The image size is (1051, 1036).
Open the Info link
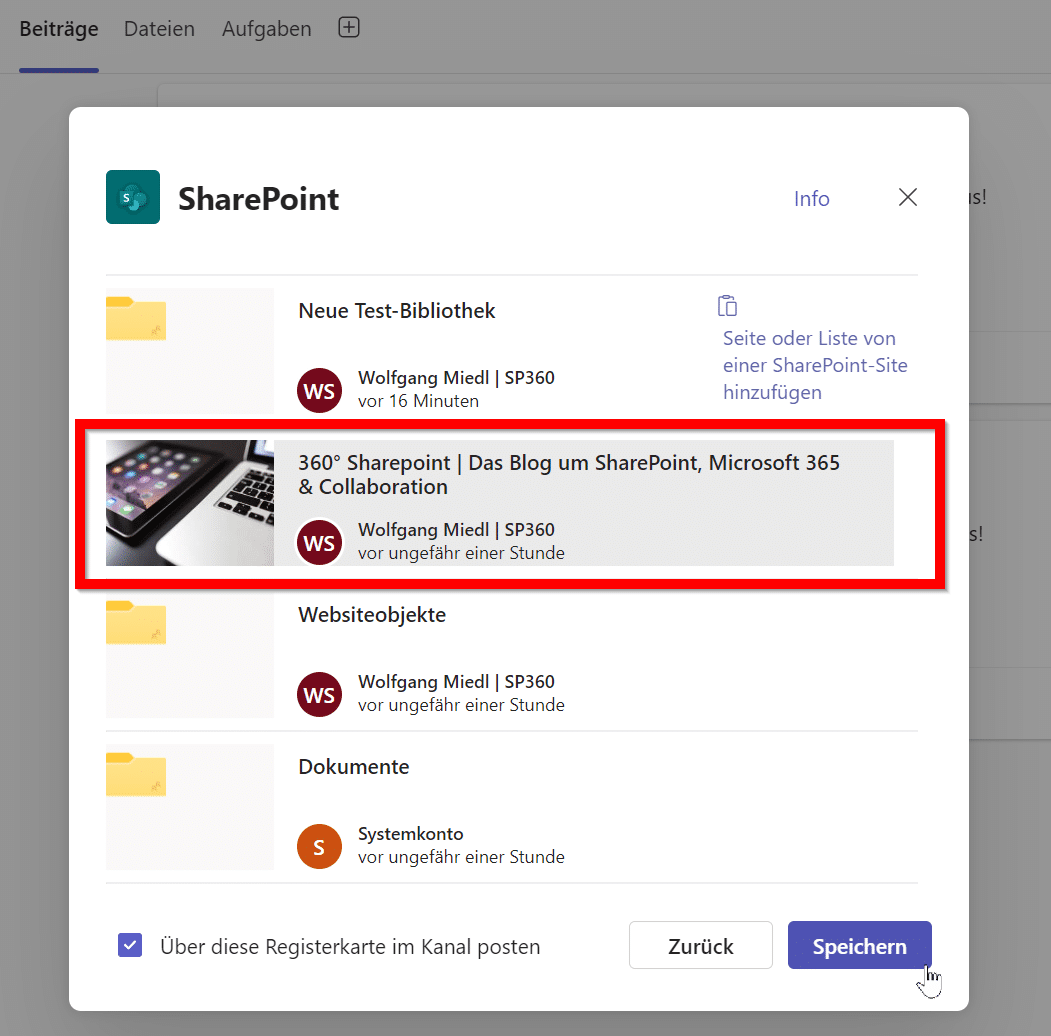point(811,198)
